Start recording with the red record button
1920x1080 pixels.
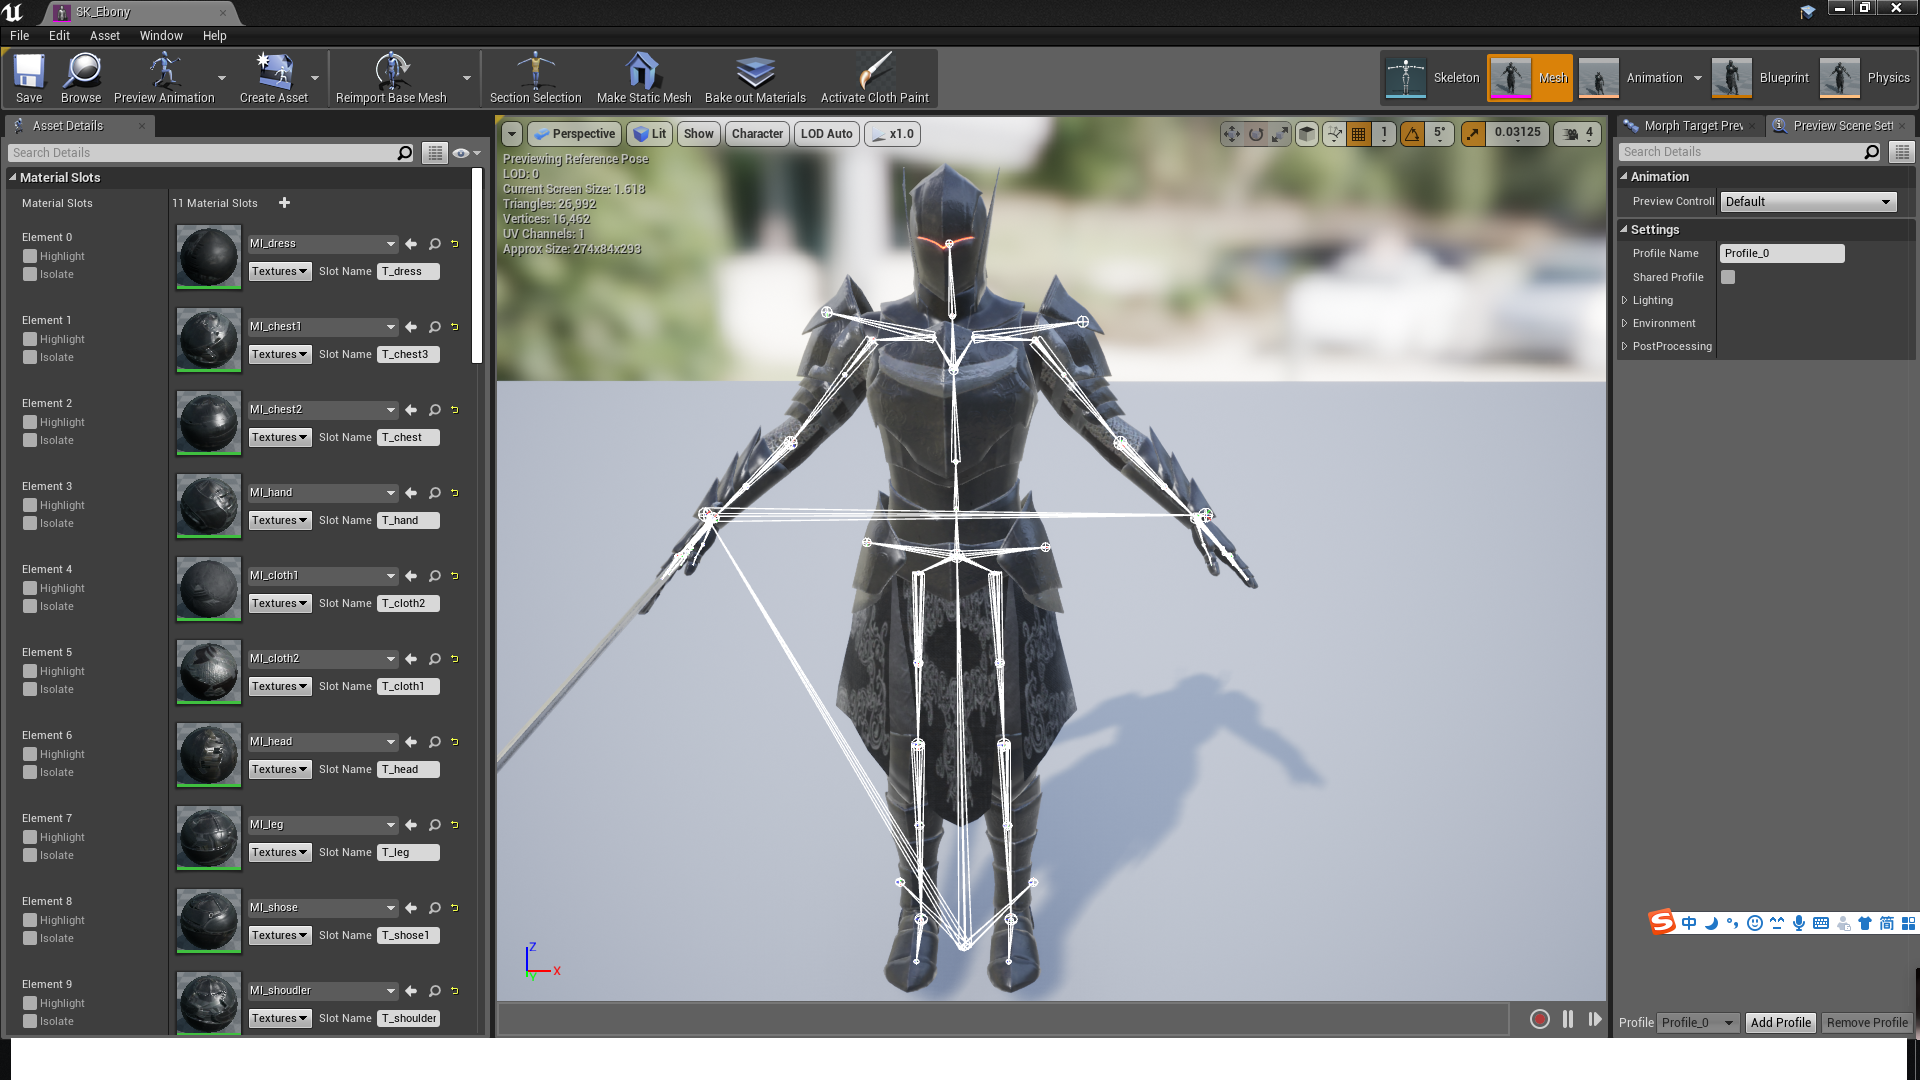point(1539,1019)
